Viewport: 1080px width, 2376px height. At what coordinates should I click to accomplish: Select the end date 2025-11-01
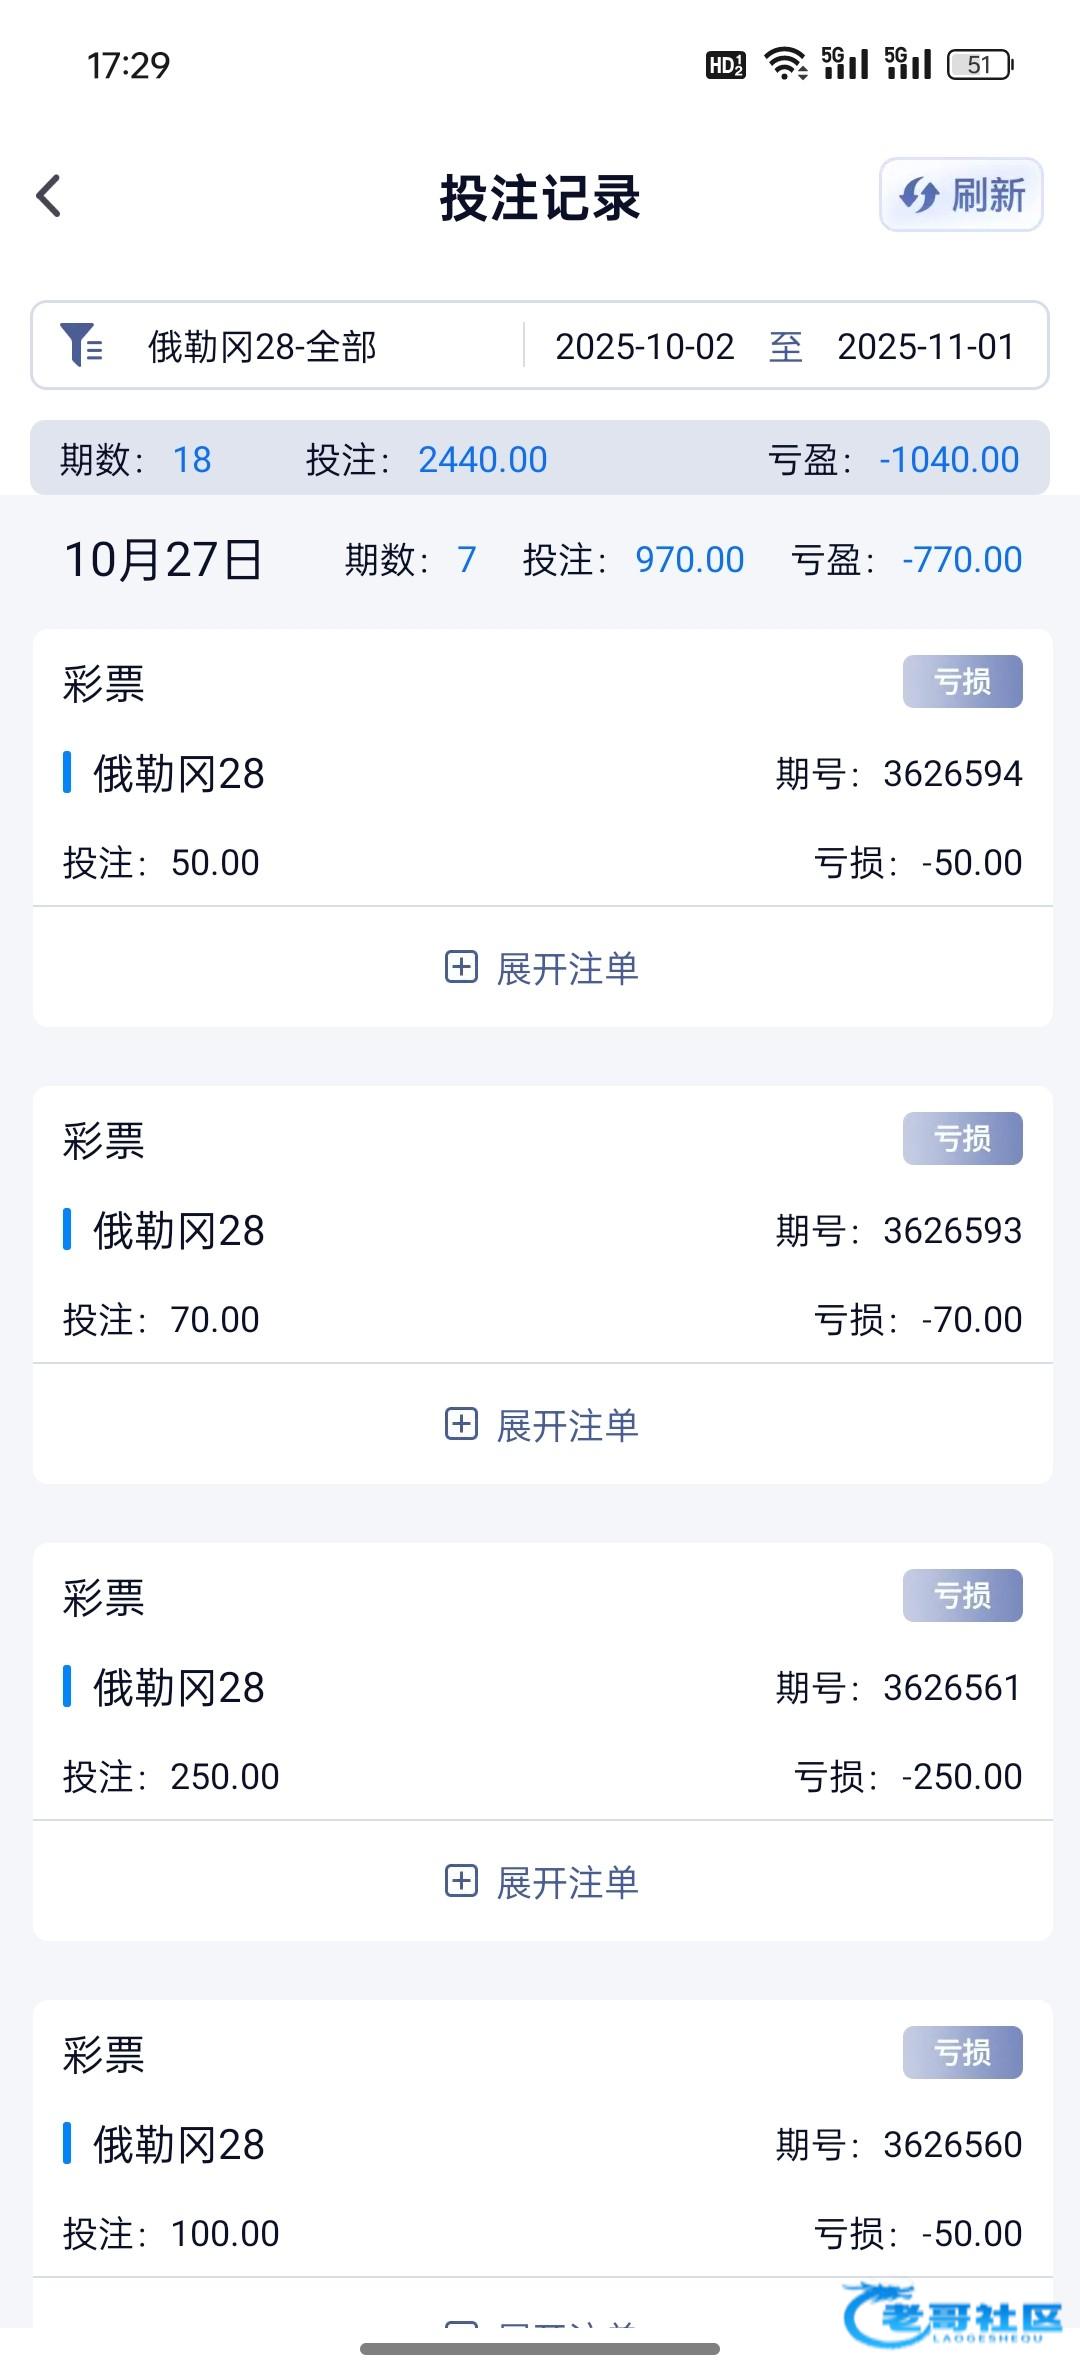tap(926, 346)
